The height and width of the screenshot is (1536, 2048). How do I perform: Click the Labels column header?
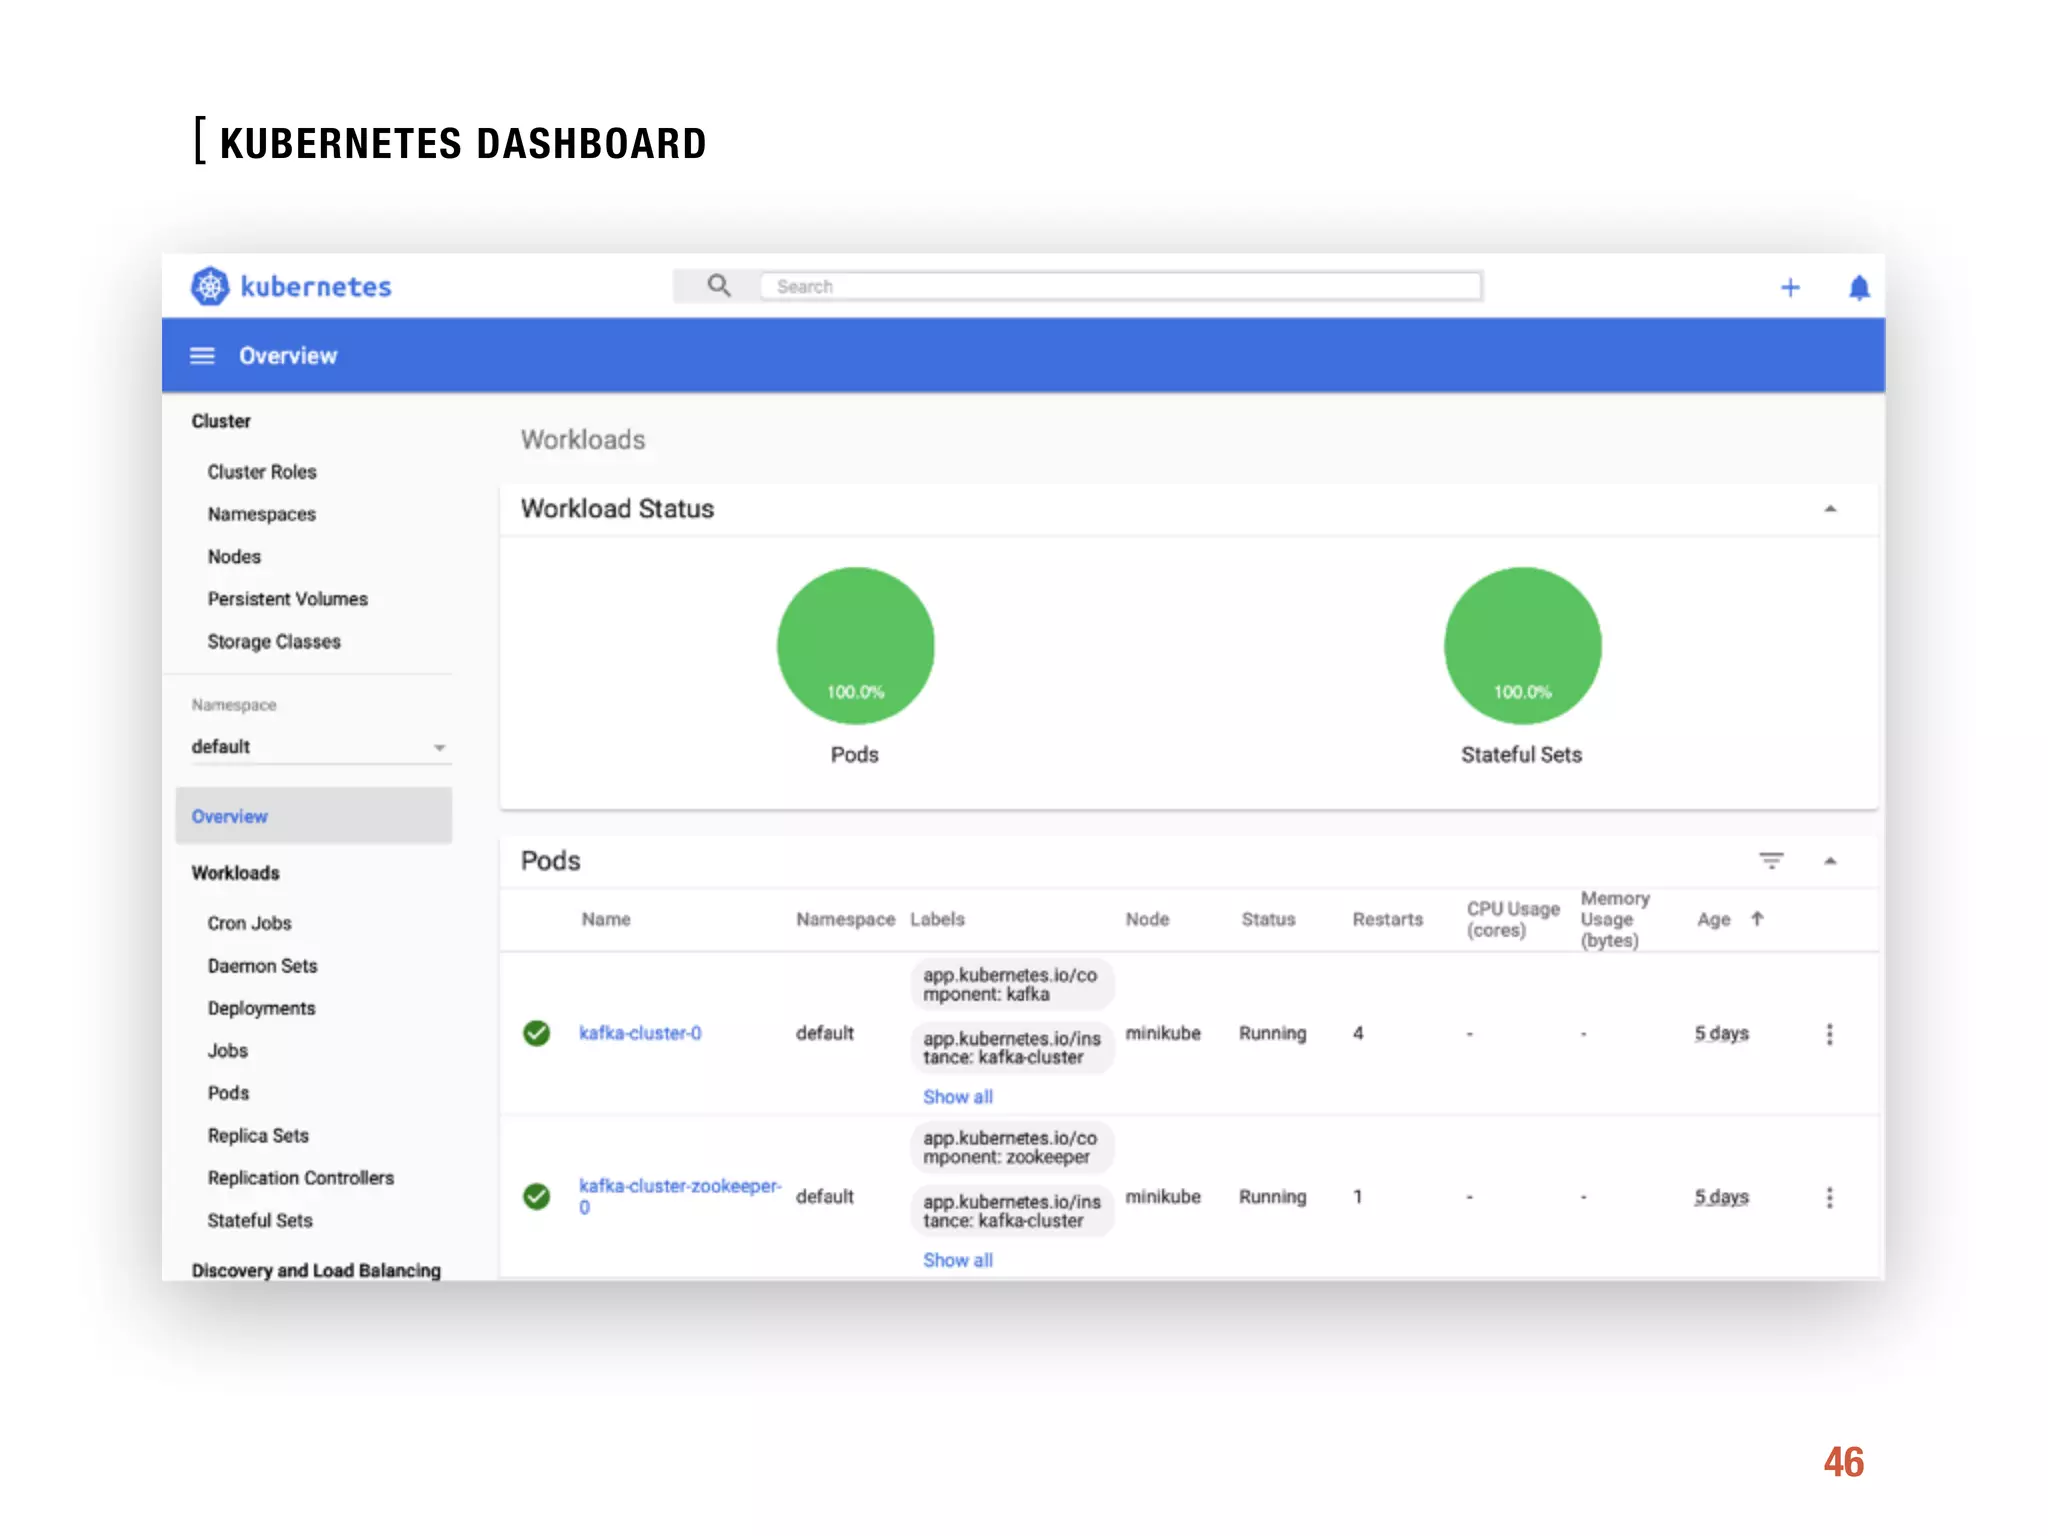[x=937, y=919]
